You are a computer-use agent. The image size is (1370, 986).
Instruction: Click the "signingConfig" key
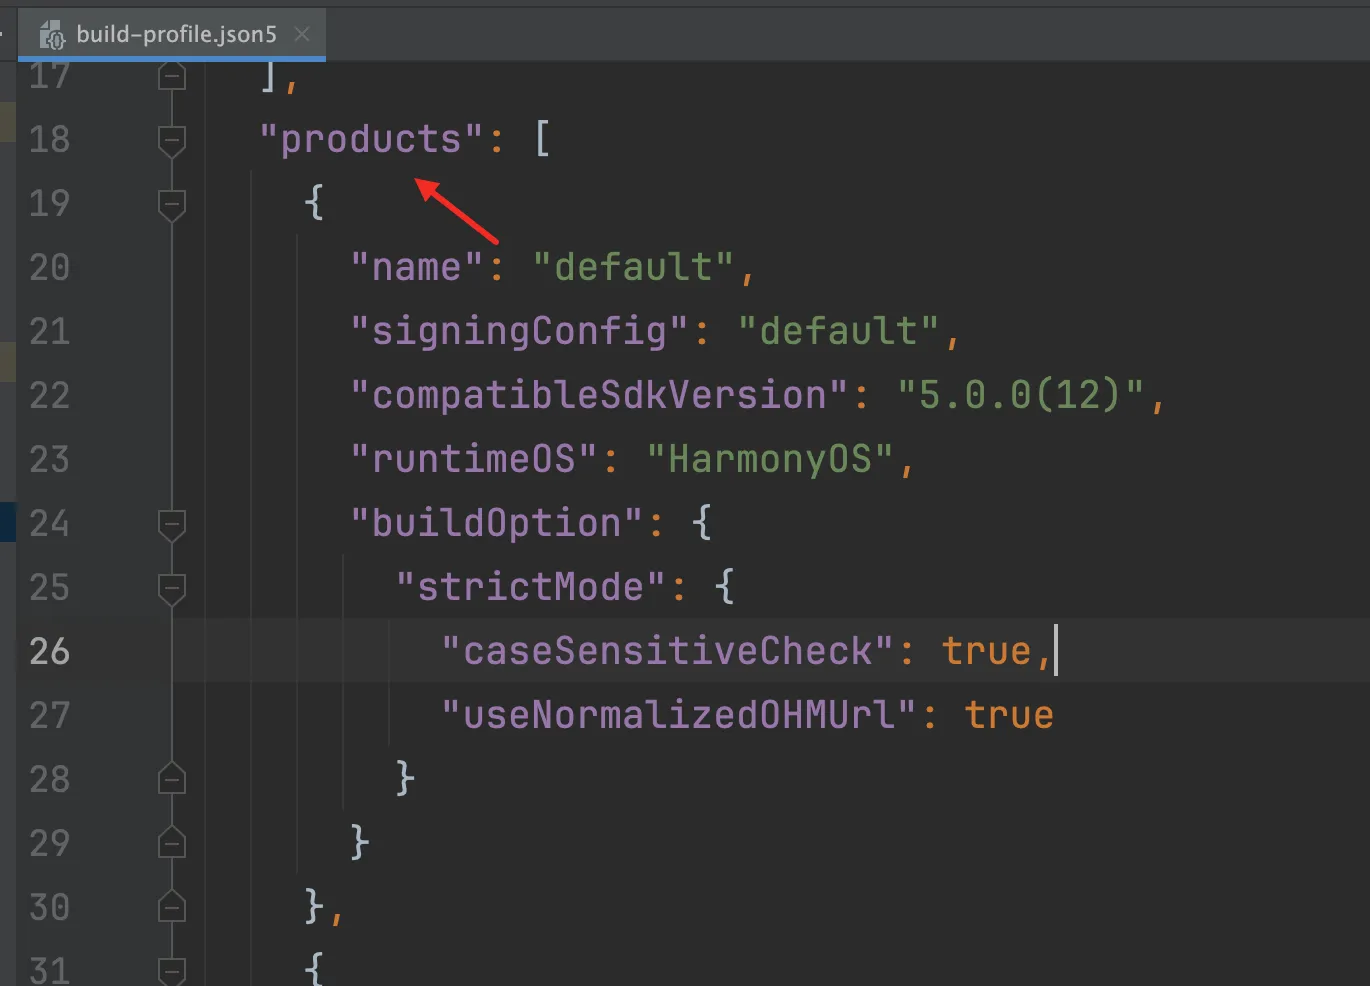pos(520,332)
